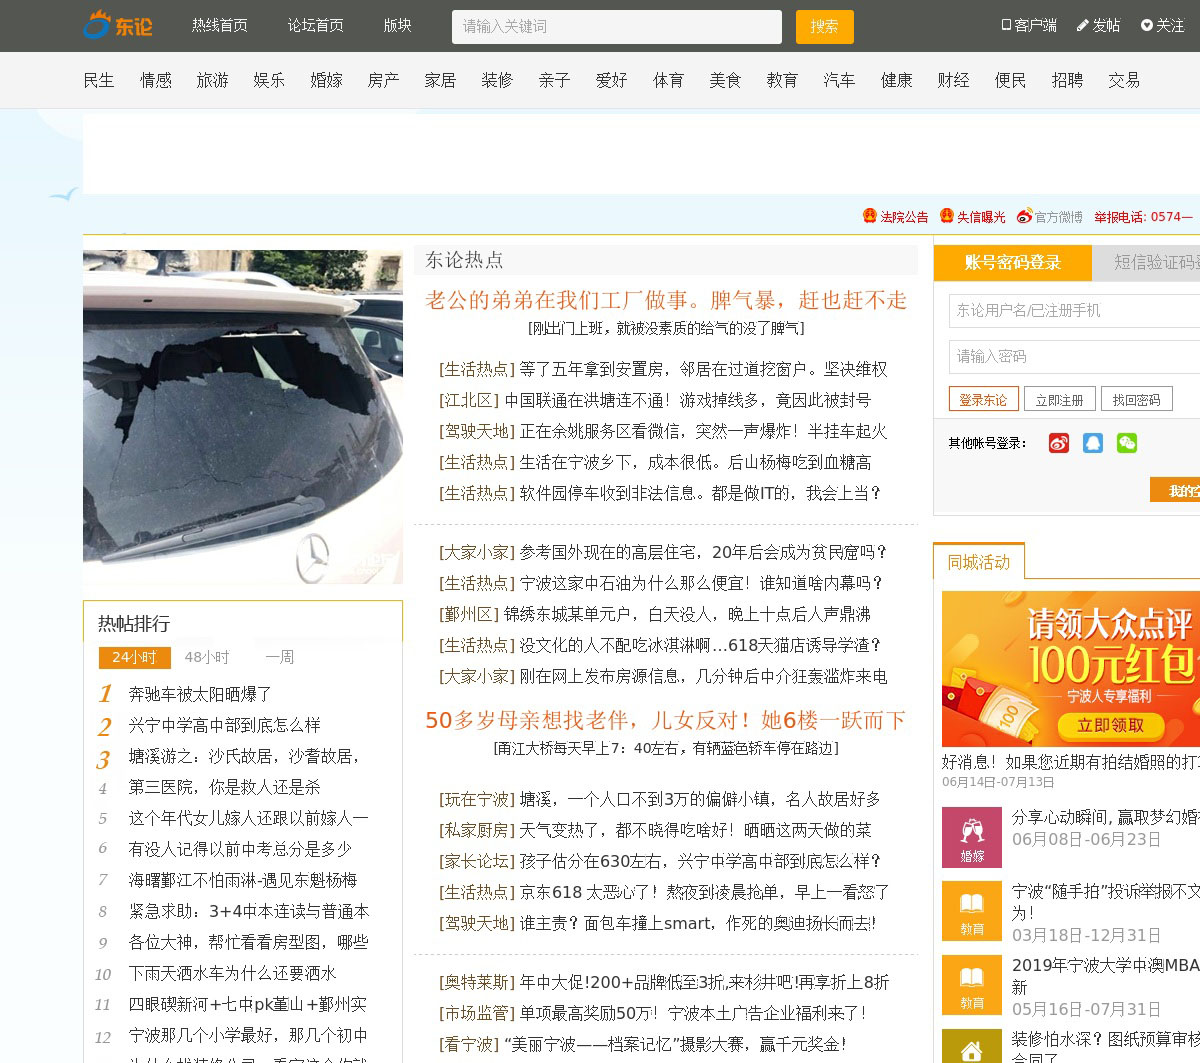
Task: Click the WeChat login icon
Action: pos(1127,443)
